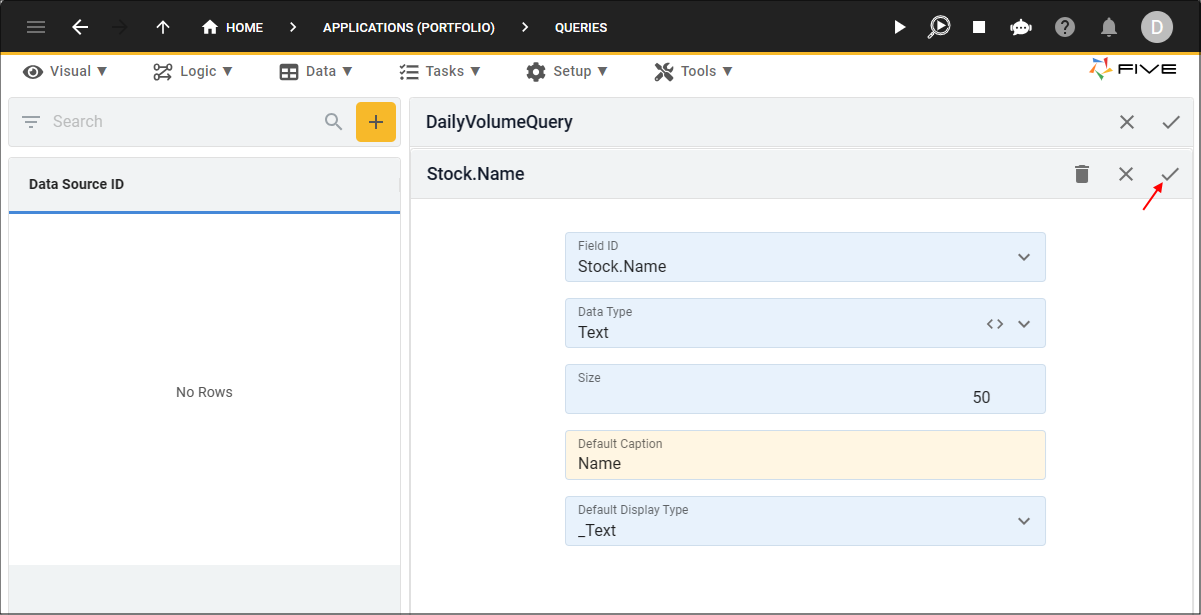The width and height of the screenshot is (1201, 615).
Task: Open the Visual menu
Action: point(65,71)
